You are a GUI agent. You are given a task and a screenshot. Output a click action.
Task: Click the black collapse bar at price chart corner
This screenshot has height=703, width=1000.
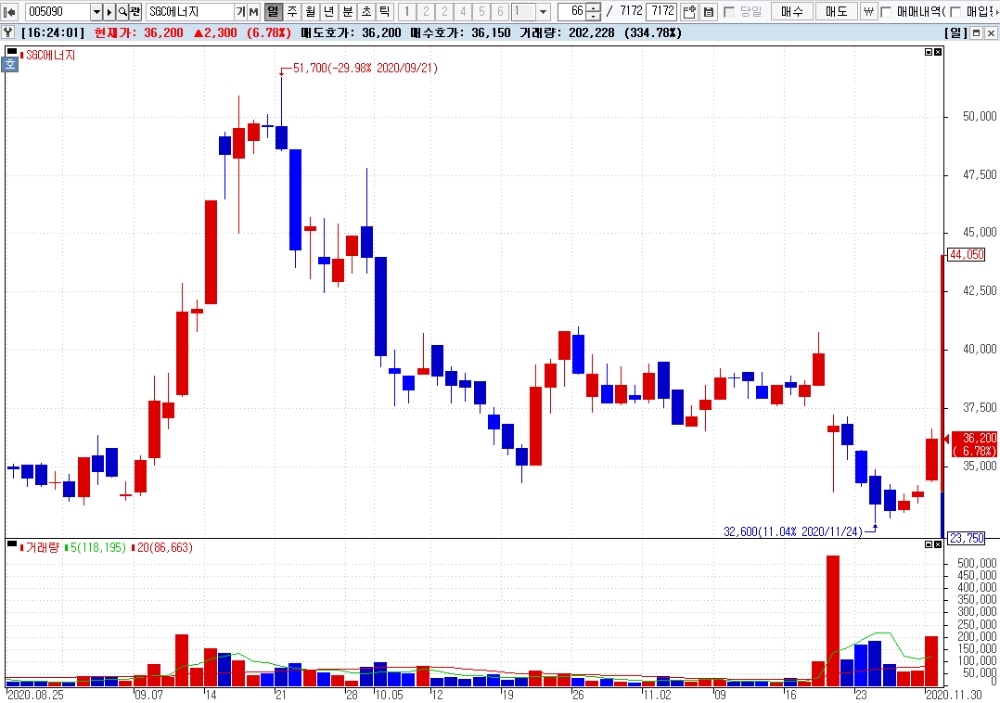tap(11, 50)
